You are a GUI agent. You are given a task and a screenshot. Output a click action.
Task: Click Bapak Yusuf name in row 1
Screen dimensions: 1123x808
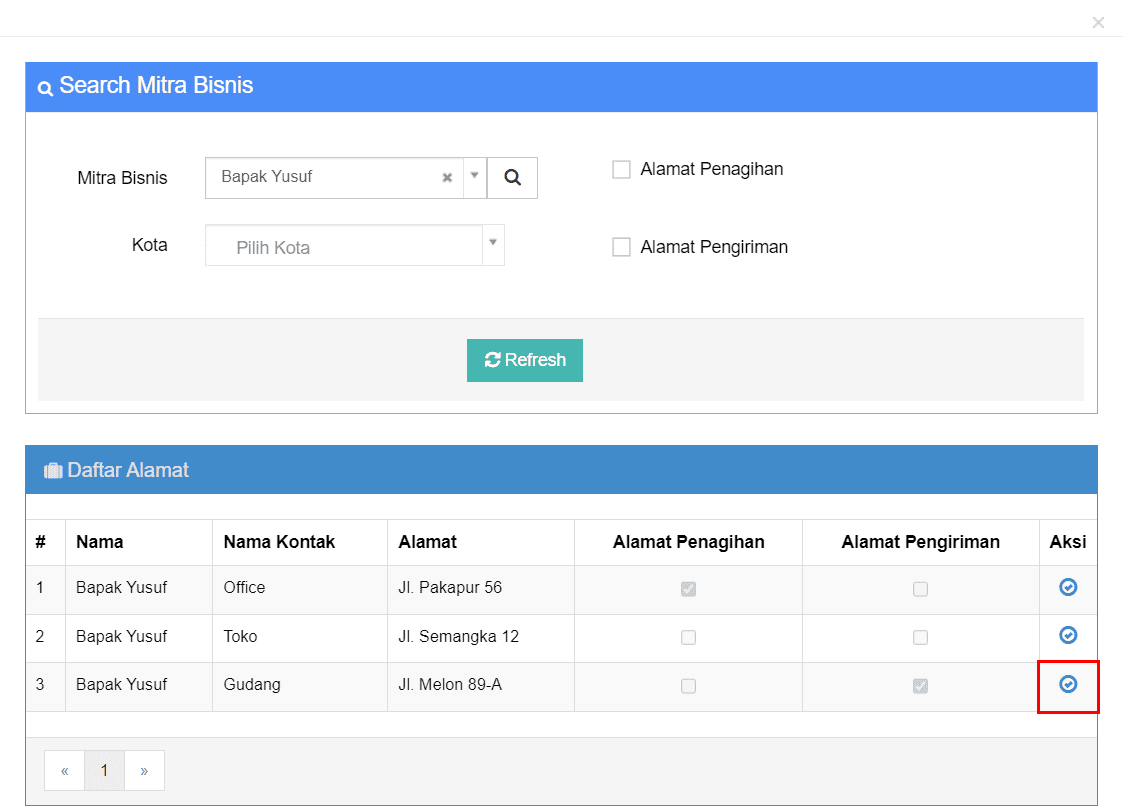(x=121, y=587)
